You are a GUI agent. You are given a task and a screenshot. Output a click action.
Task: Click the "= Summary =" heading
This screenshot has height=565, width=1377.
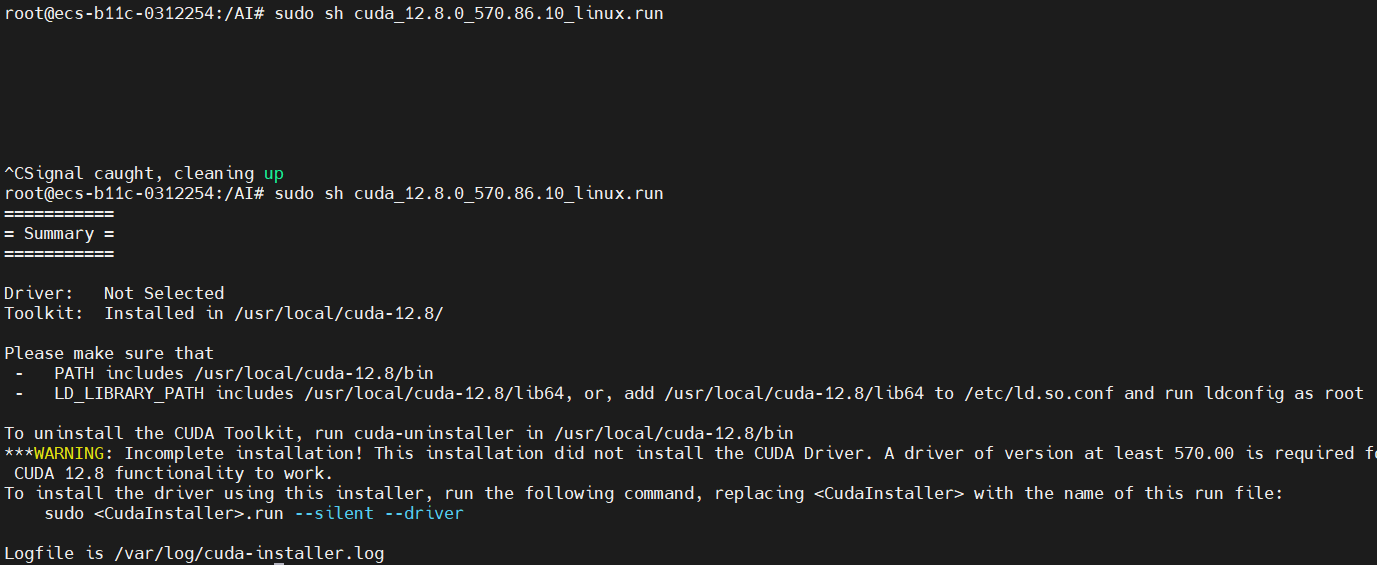coord(59,233)
